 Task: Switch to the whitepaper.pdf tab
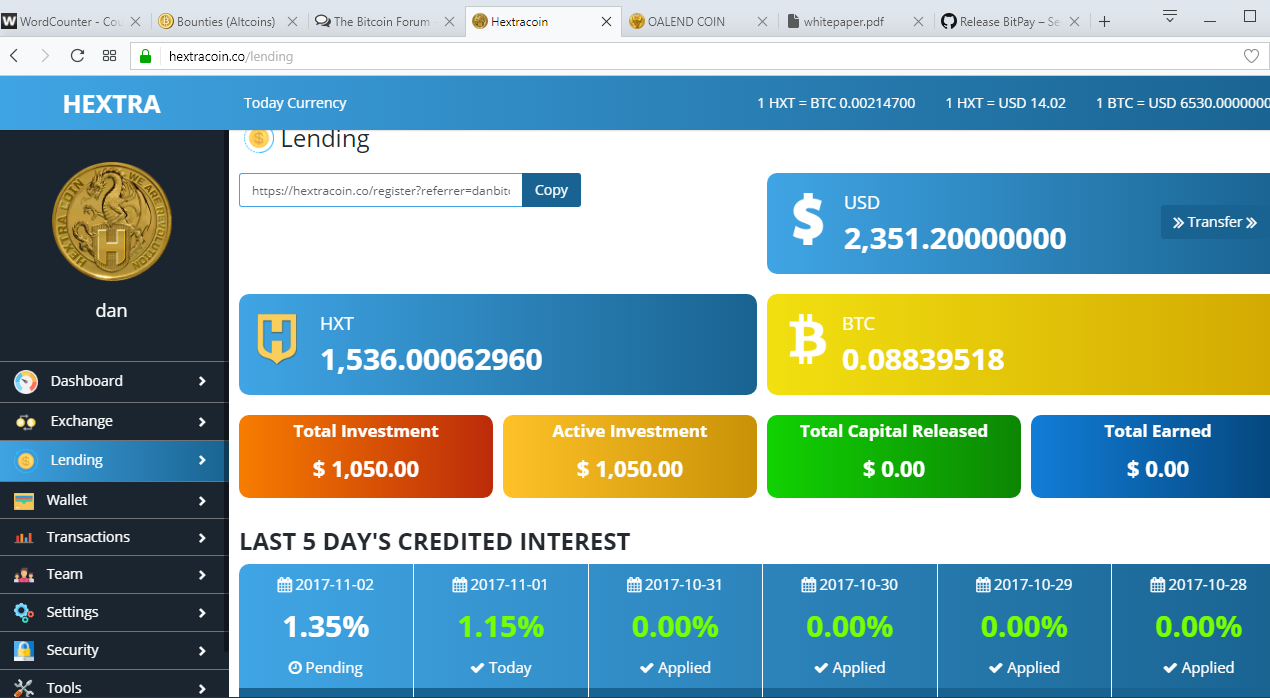point(856,21)
